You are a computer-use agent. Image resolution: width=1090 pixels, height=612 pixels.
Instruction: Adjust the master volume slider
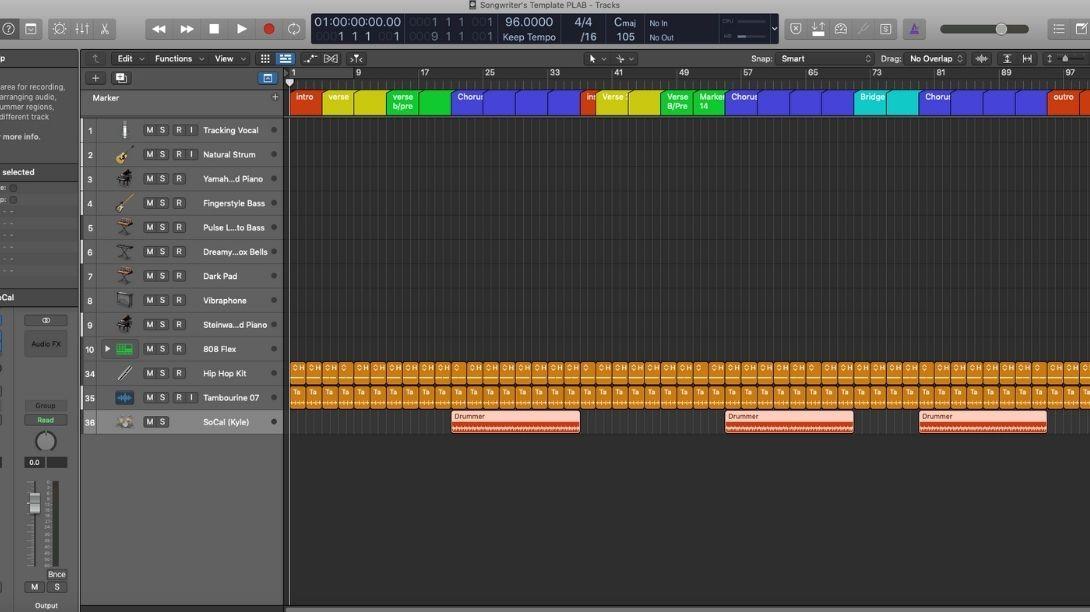(x=984, y=29)
